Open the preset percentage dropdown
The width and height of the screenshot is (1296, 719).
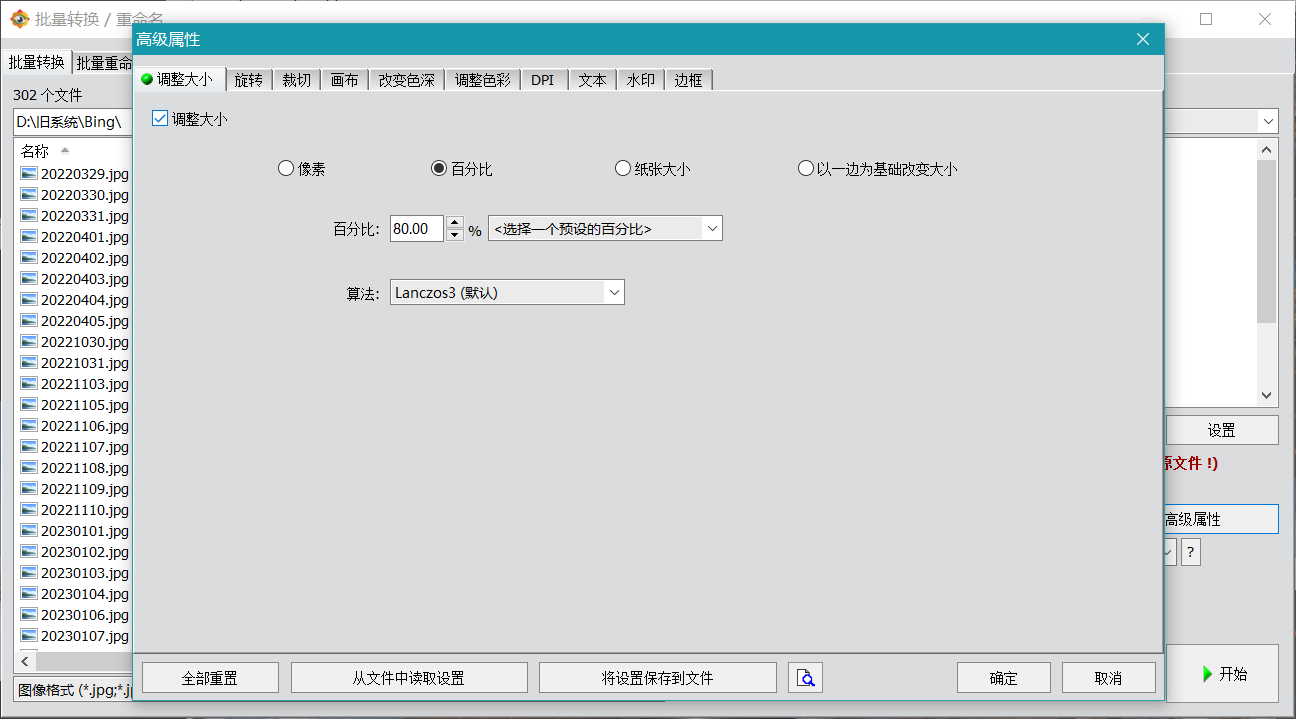coord(712,229)
